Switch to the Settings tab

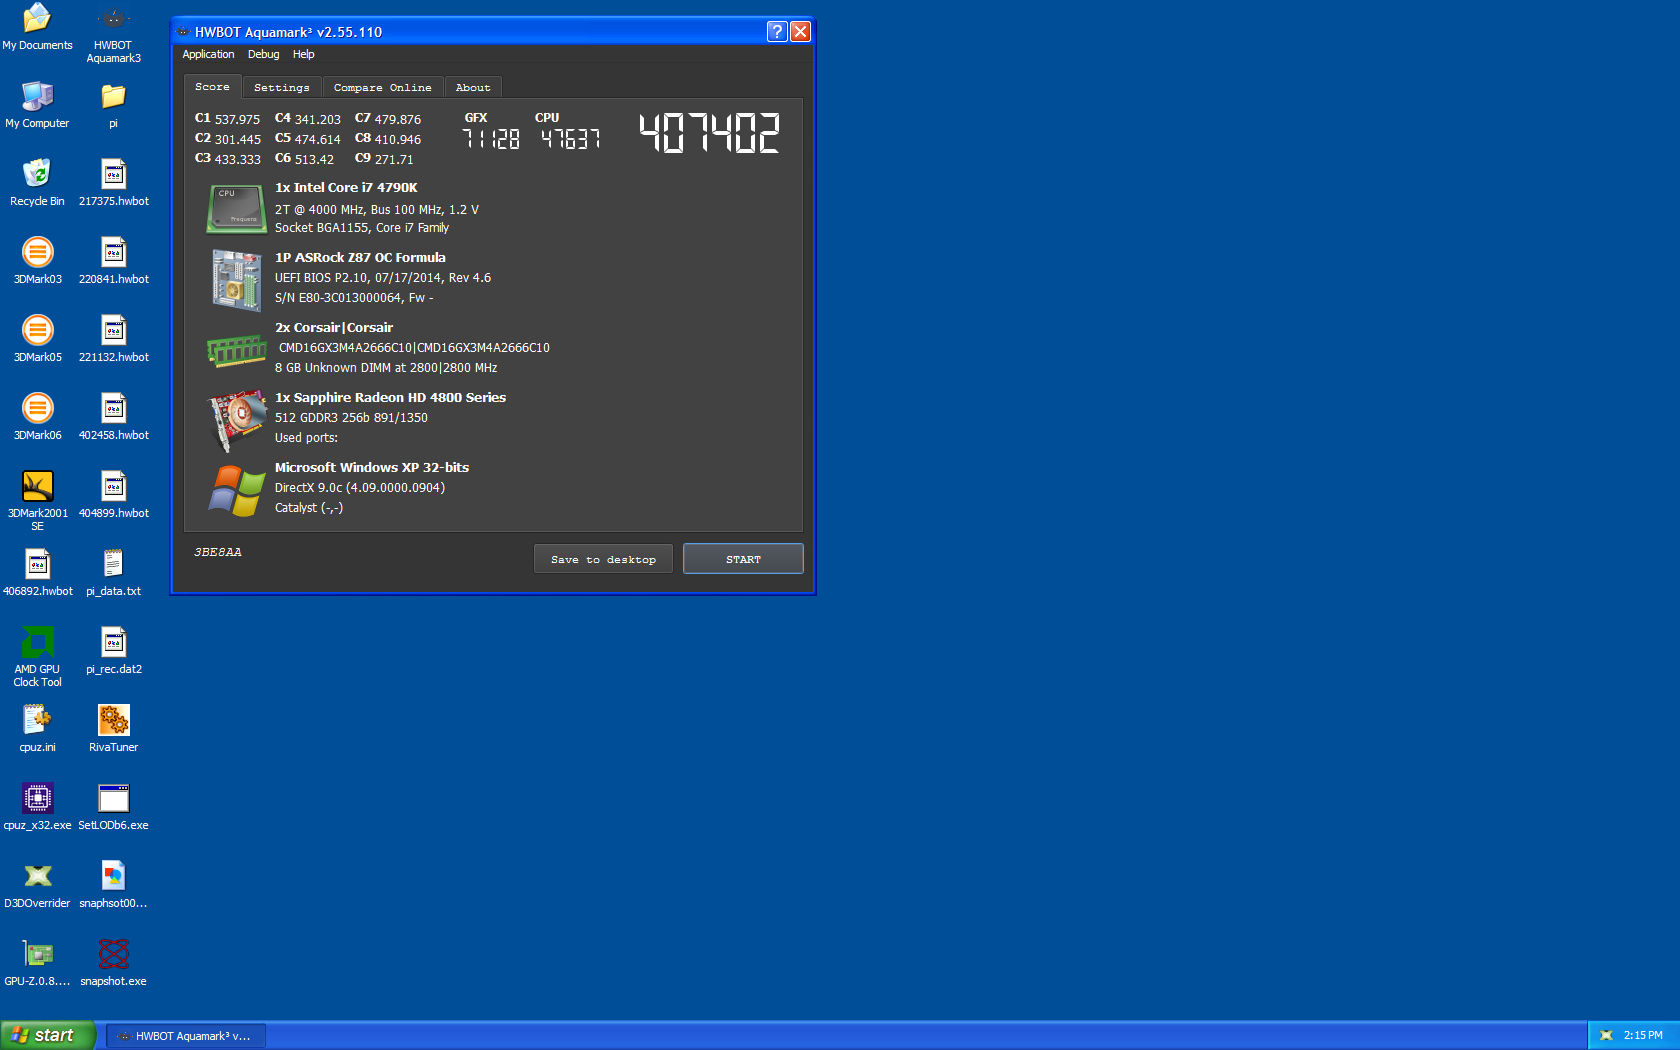(282, 88)
